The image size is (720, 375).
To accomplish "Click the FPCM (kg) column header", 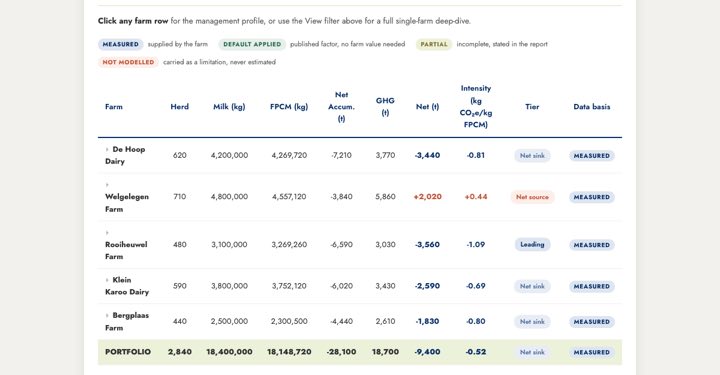I will [289, 106].
